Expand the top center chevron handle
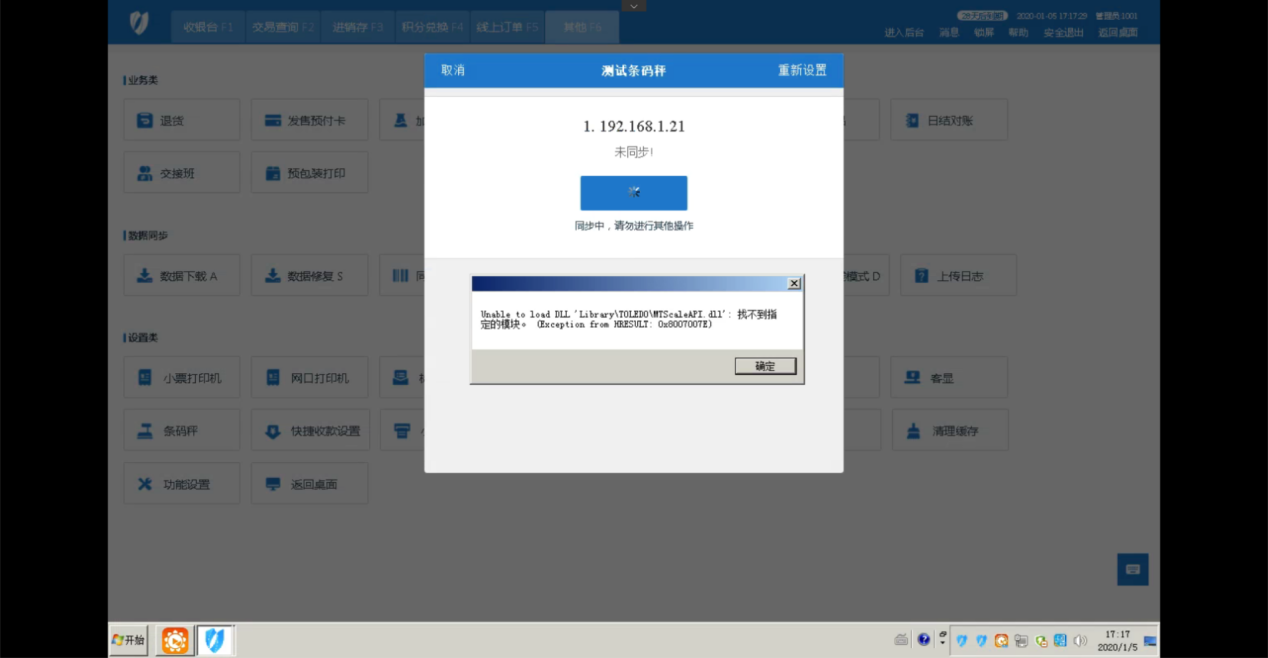 pos(633,6)
